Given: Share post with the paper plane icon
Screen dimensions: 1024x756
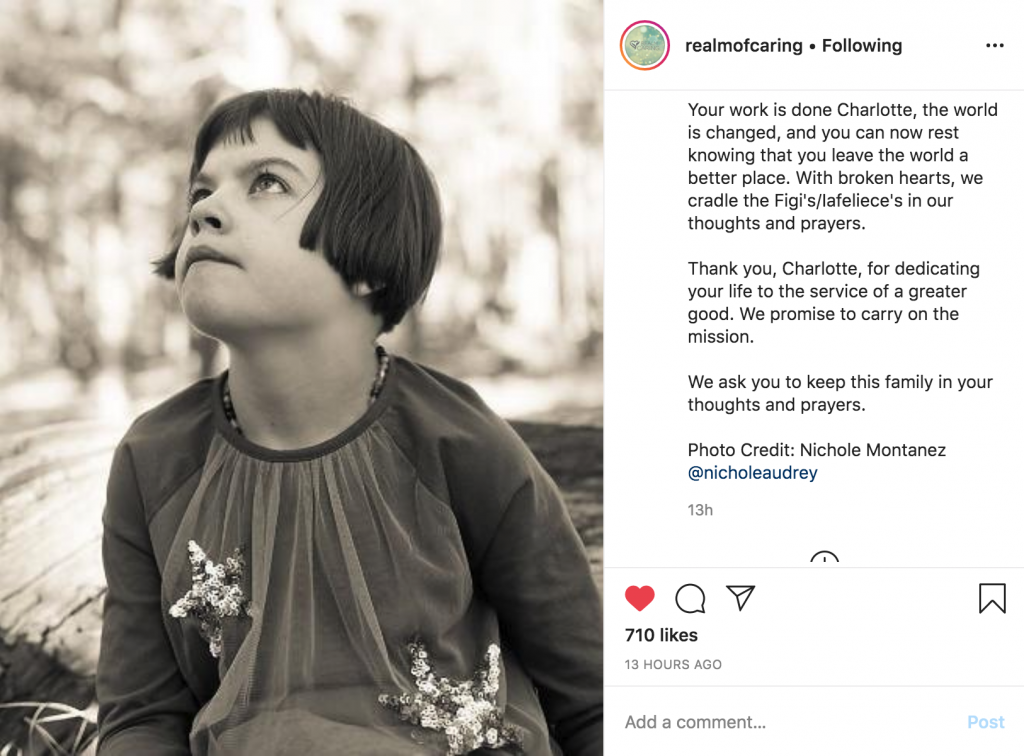Looking at the screenshot, I should pos(740,598).
